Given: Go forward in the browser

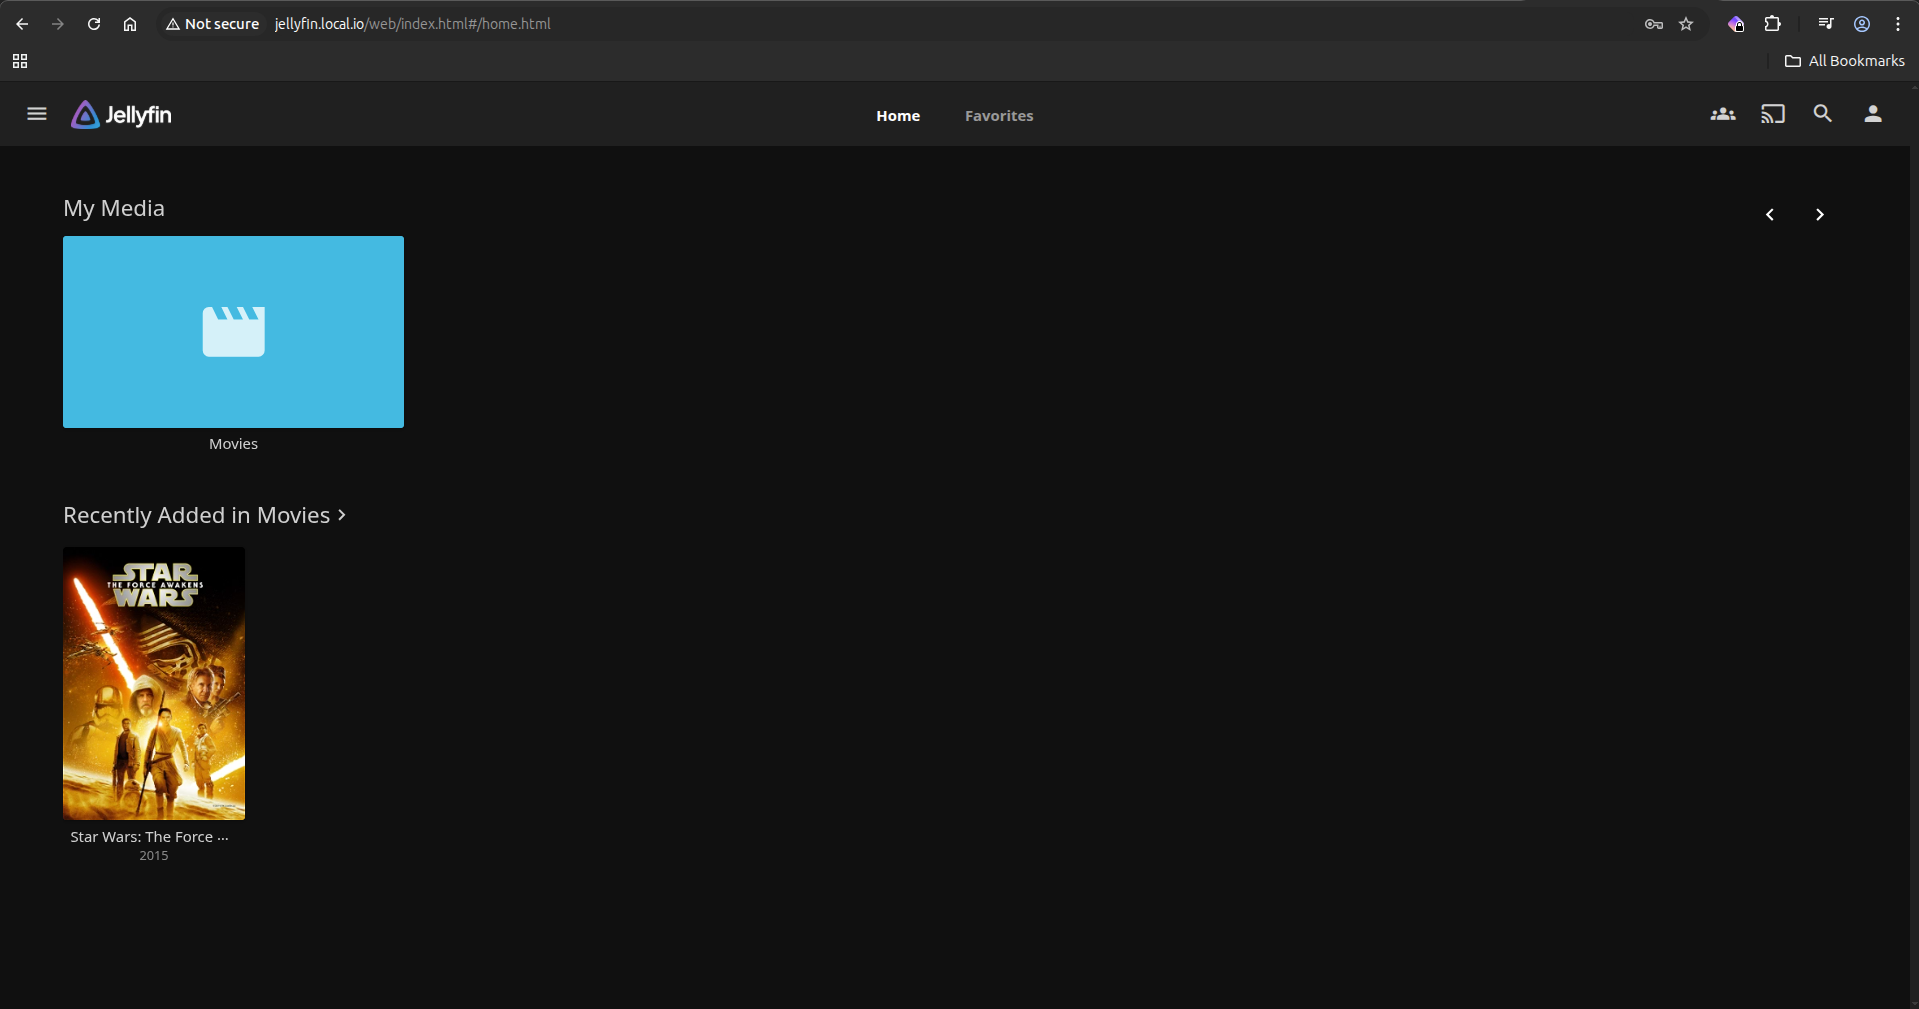Looking at the screenshot, I should point(58,24).
